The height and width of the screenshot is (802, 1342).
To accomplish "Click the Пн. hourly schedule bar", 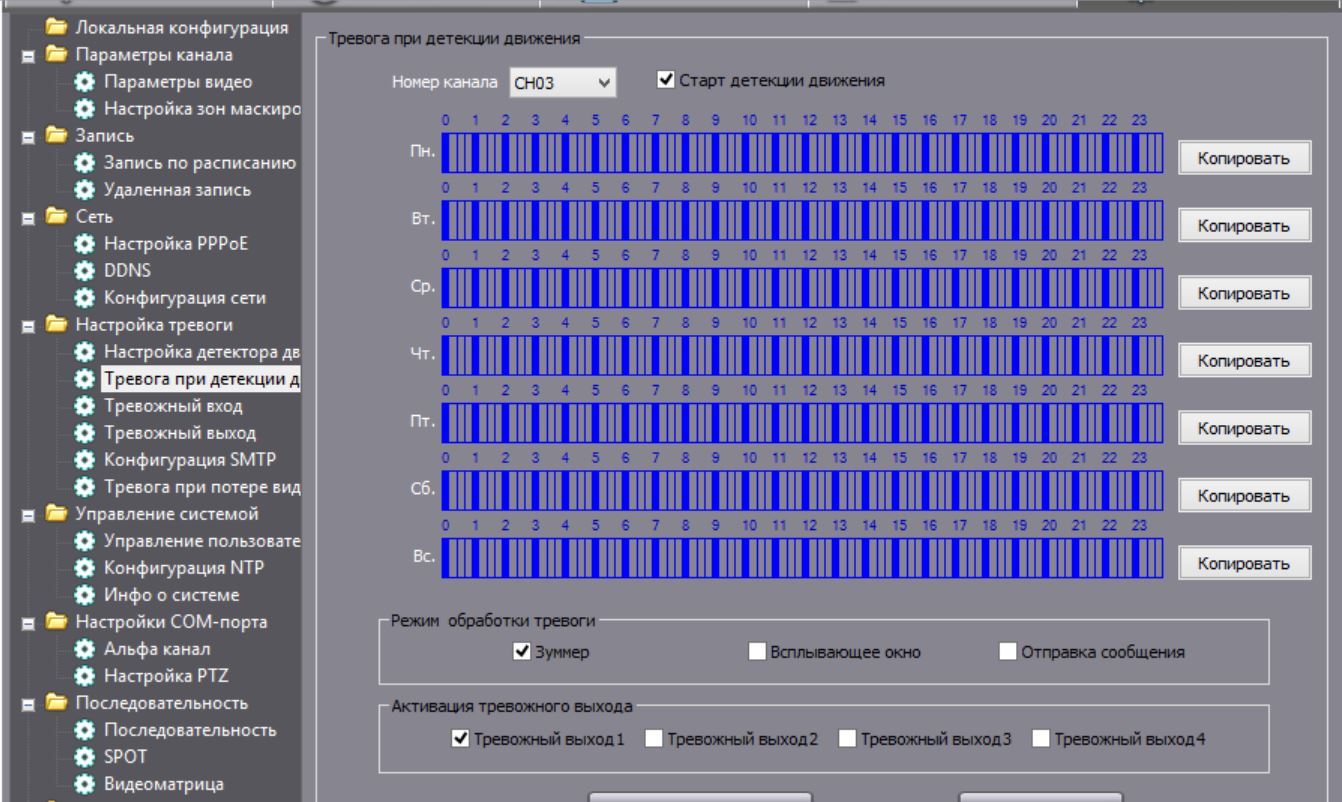I will pos(803,153).
